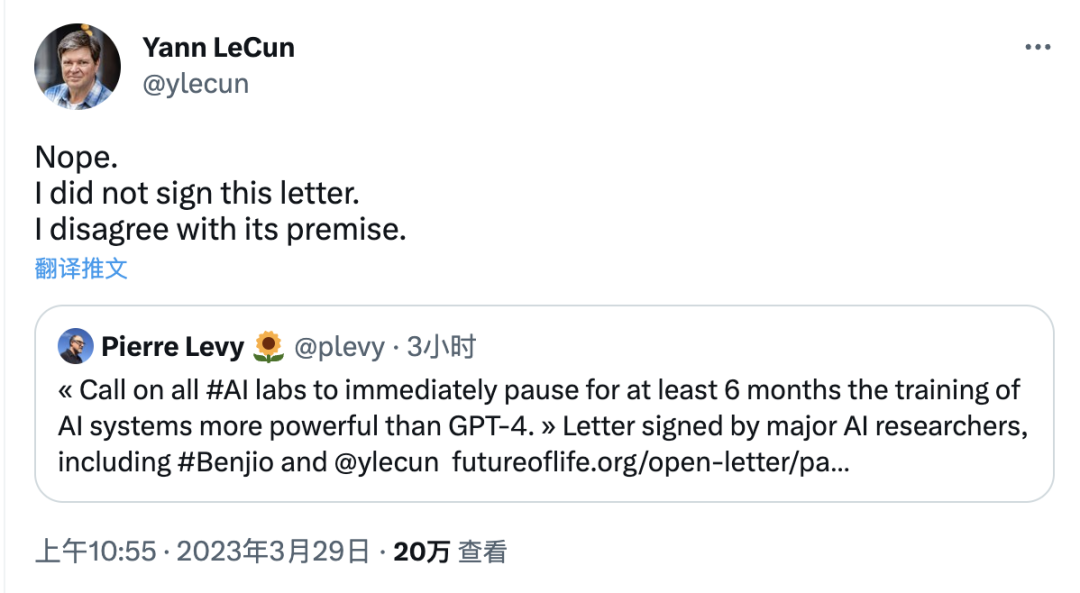The width and height of the screenshot is (1080, 593).
Task: Open Pierre Levy's name in quoted tweet
Action: click(x=172, y=347)
